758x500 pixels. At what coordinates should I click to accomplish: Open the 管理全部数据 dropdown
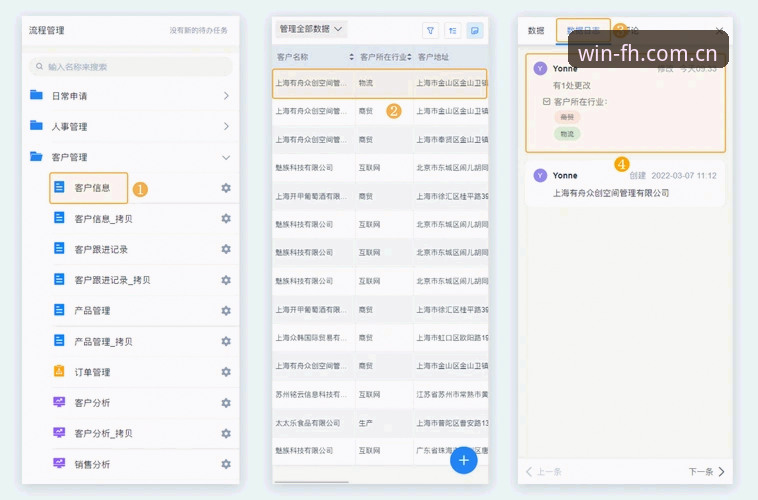[311, 29]
